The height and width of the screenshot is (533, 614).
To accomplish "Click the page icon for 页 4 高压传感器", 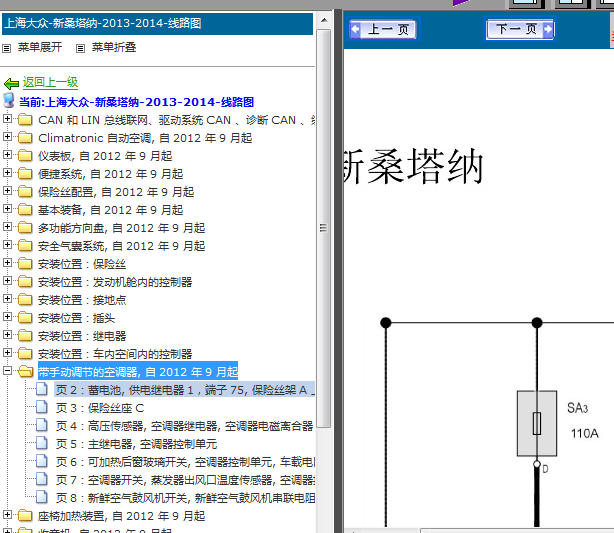I will [x=42, y=425].
